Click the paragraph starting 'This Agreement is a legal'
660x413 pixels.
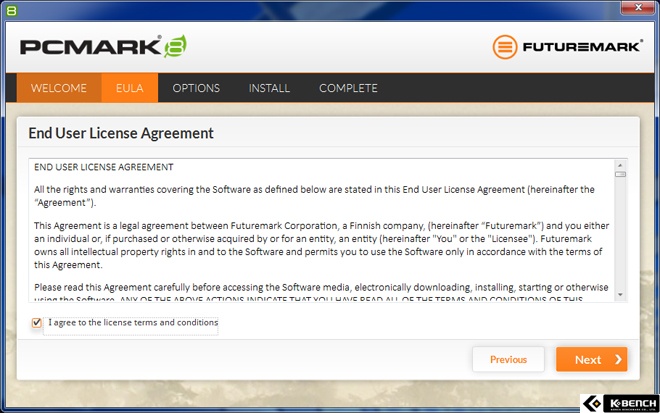click(322, 245)
